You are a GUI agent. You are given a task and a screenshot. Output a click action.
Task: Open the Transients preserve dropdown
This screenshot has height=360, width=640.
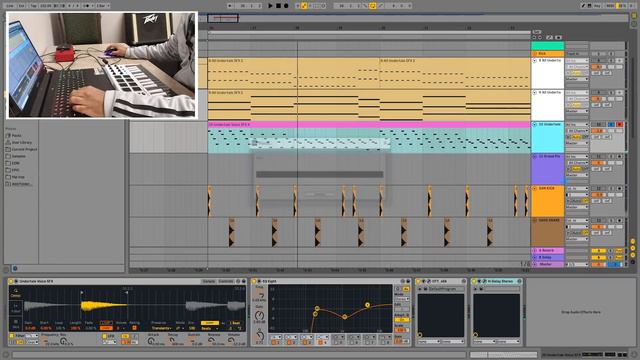click(162, 328)
